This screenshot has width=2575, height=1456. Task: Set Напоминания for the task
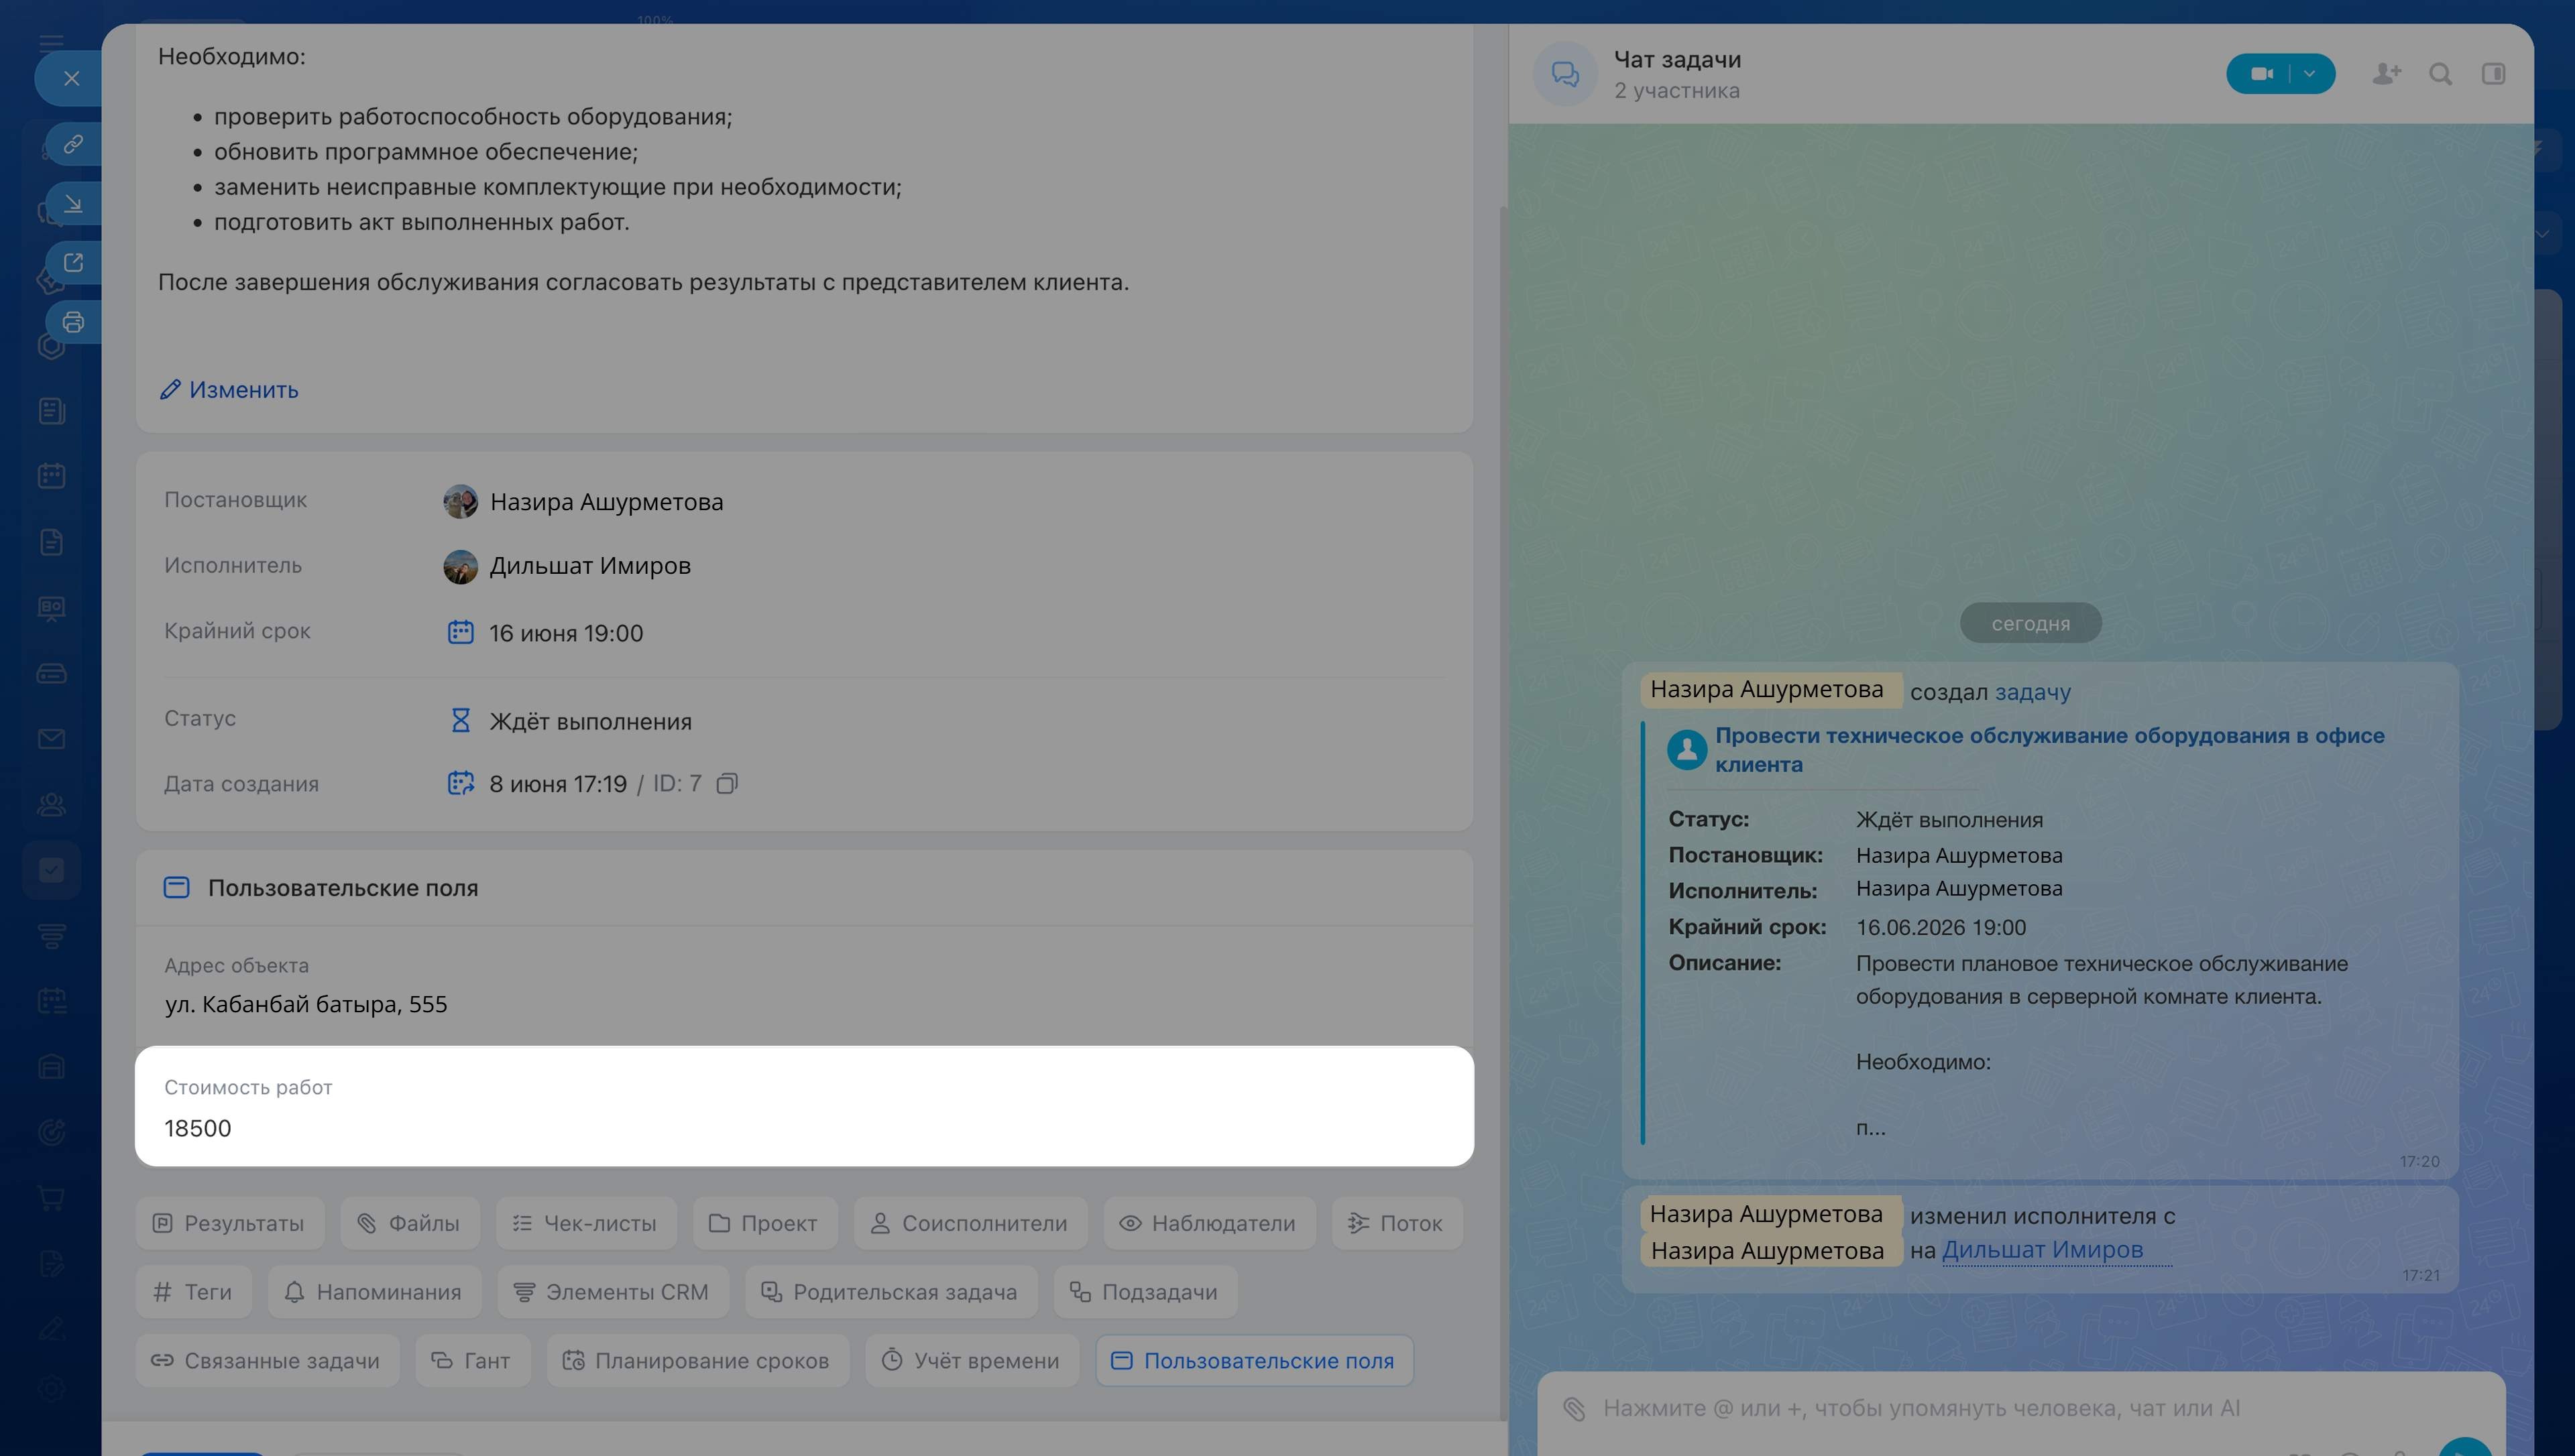[x=374, y=1292]
